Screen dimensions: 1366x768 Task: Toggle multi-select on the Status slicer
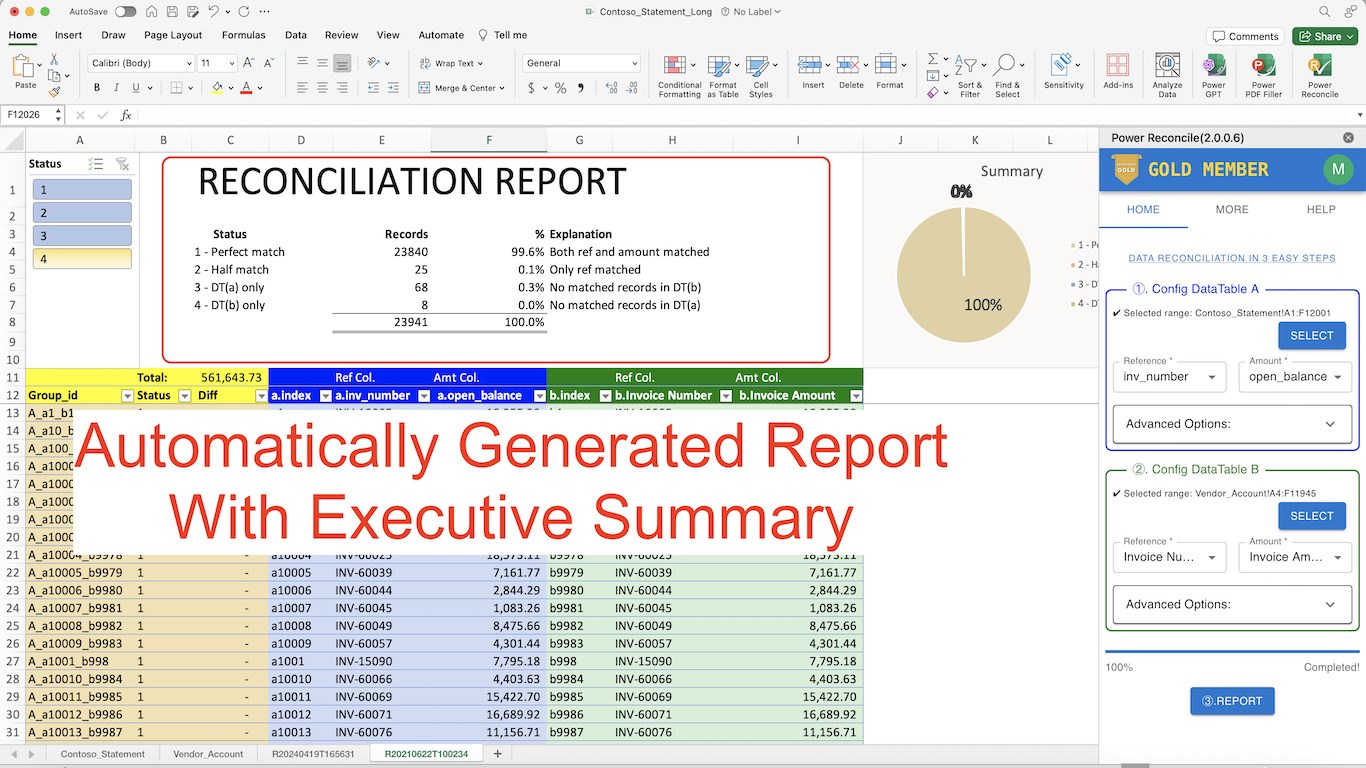click(x=96, y=164)
